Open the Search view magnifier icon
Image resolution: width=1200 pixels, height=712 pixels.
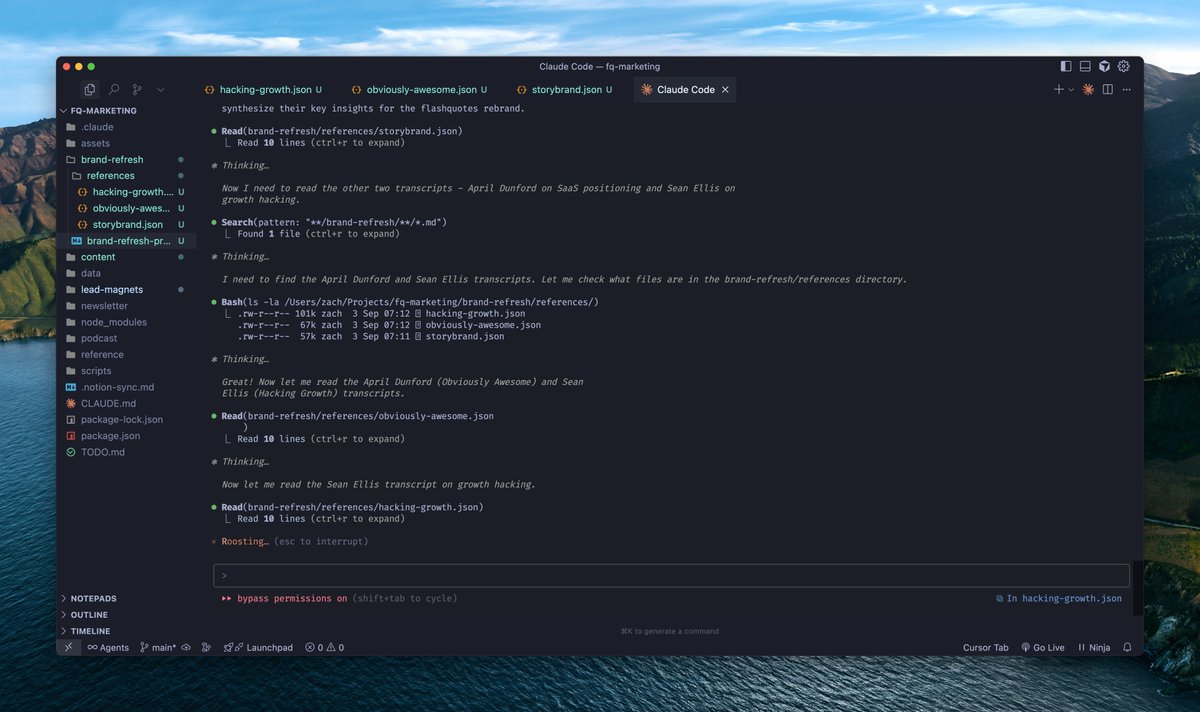[x=114, y=89]
